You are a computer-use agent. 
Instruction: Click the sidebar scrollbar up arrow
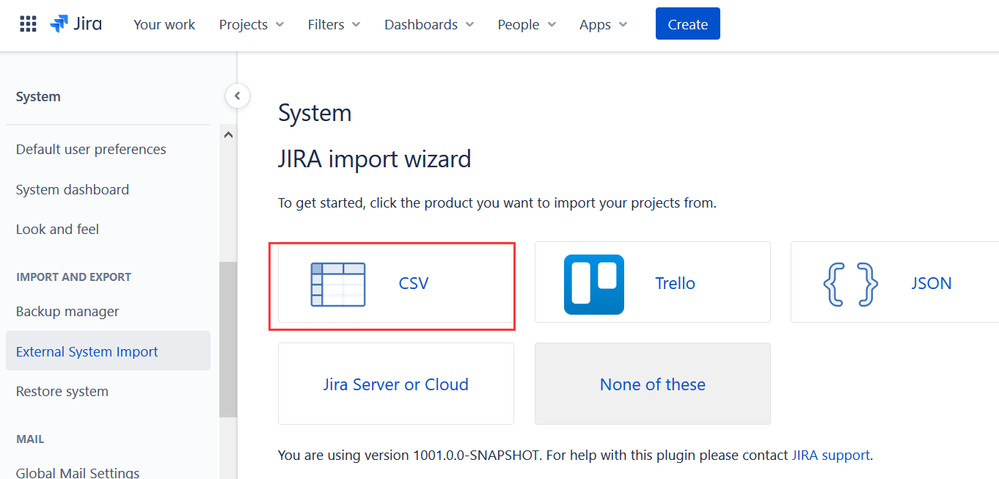point(228,134)
